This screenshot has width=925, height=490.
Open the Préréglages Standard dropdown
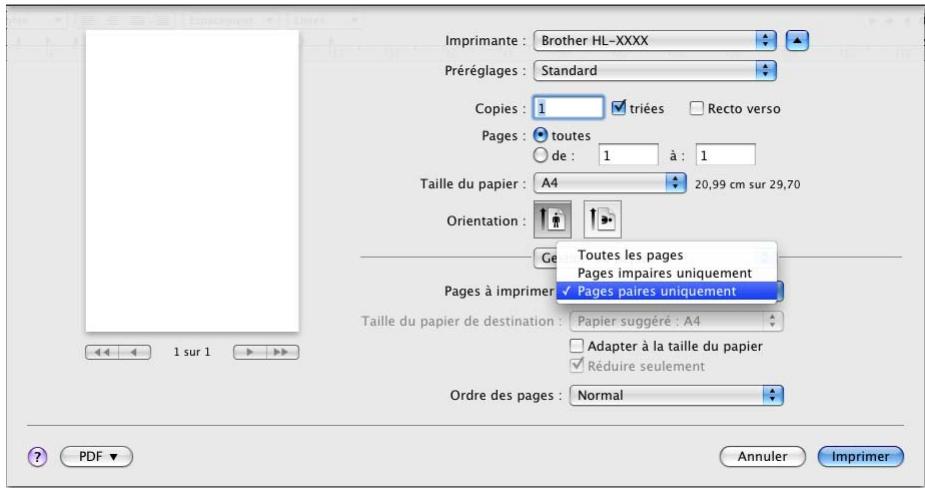click(x=655, y=71)
